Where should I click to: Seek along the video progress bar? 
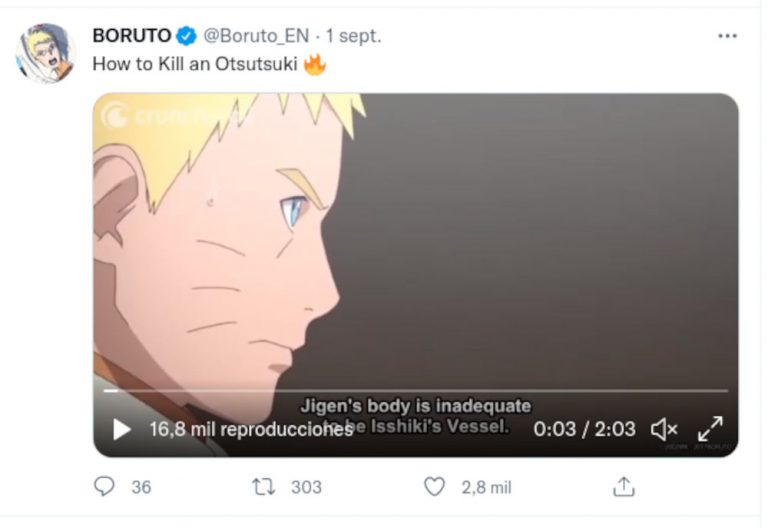(x=415, y=391)
